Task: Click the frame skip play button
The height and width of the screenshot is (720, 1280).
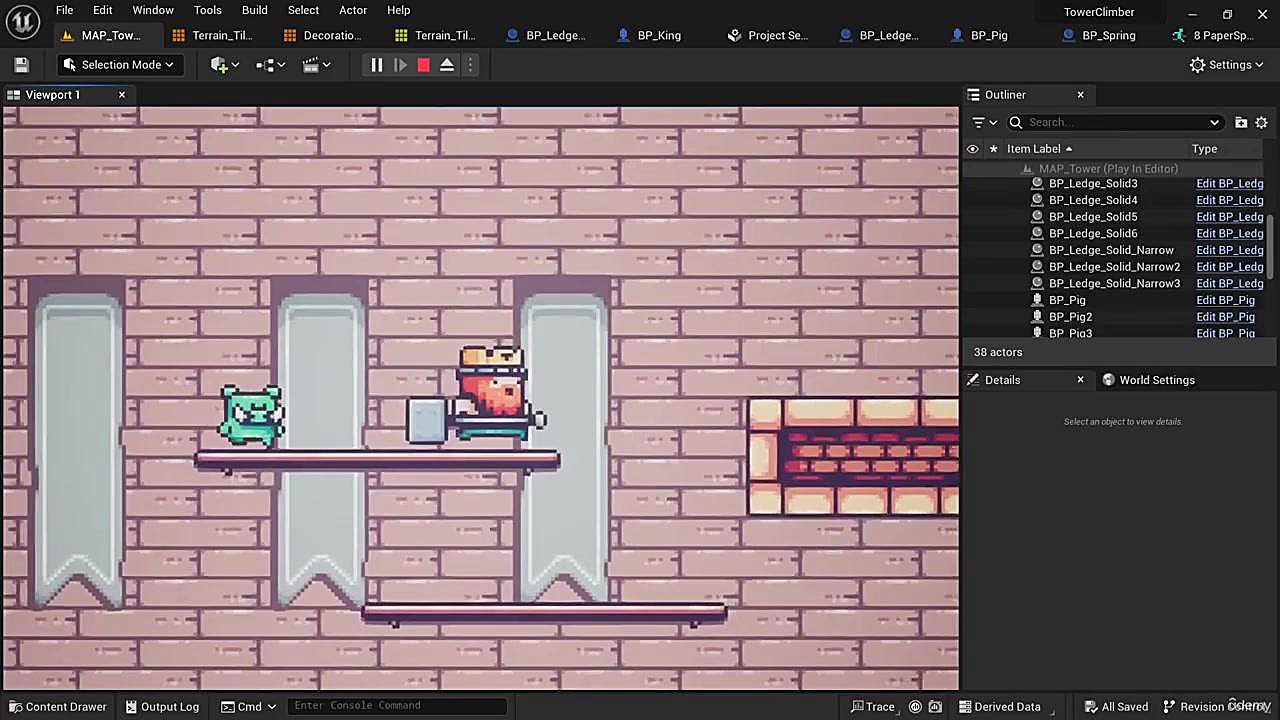Action: [400, 65]
